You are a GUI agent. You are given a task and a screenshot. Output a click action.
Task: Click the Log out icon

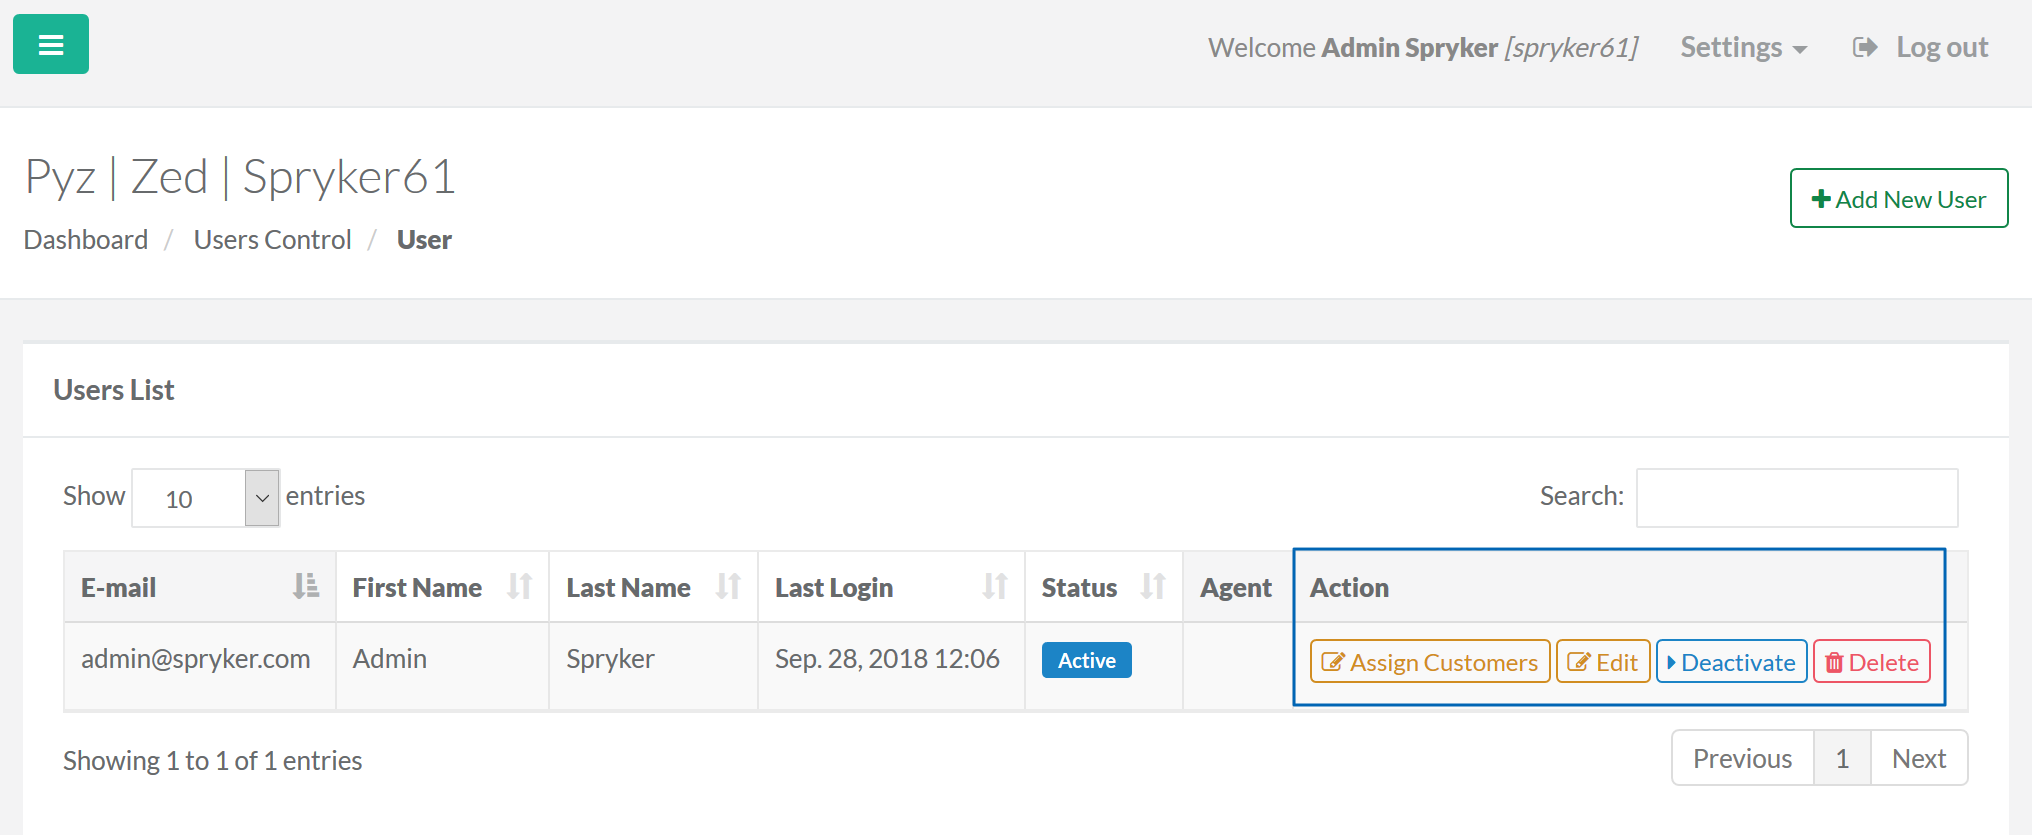(x=1865, y=47)
